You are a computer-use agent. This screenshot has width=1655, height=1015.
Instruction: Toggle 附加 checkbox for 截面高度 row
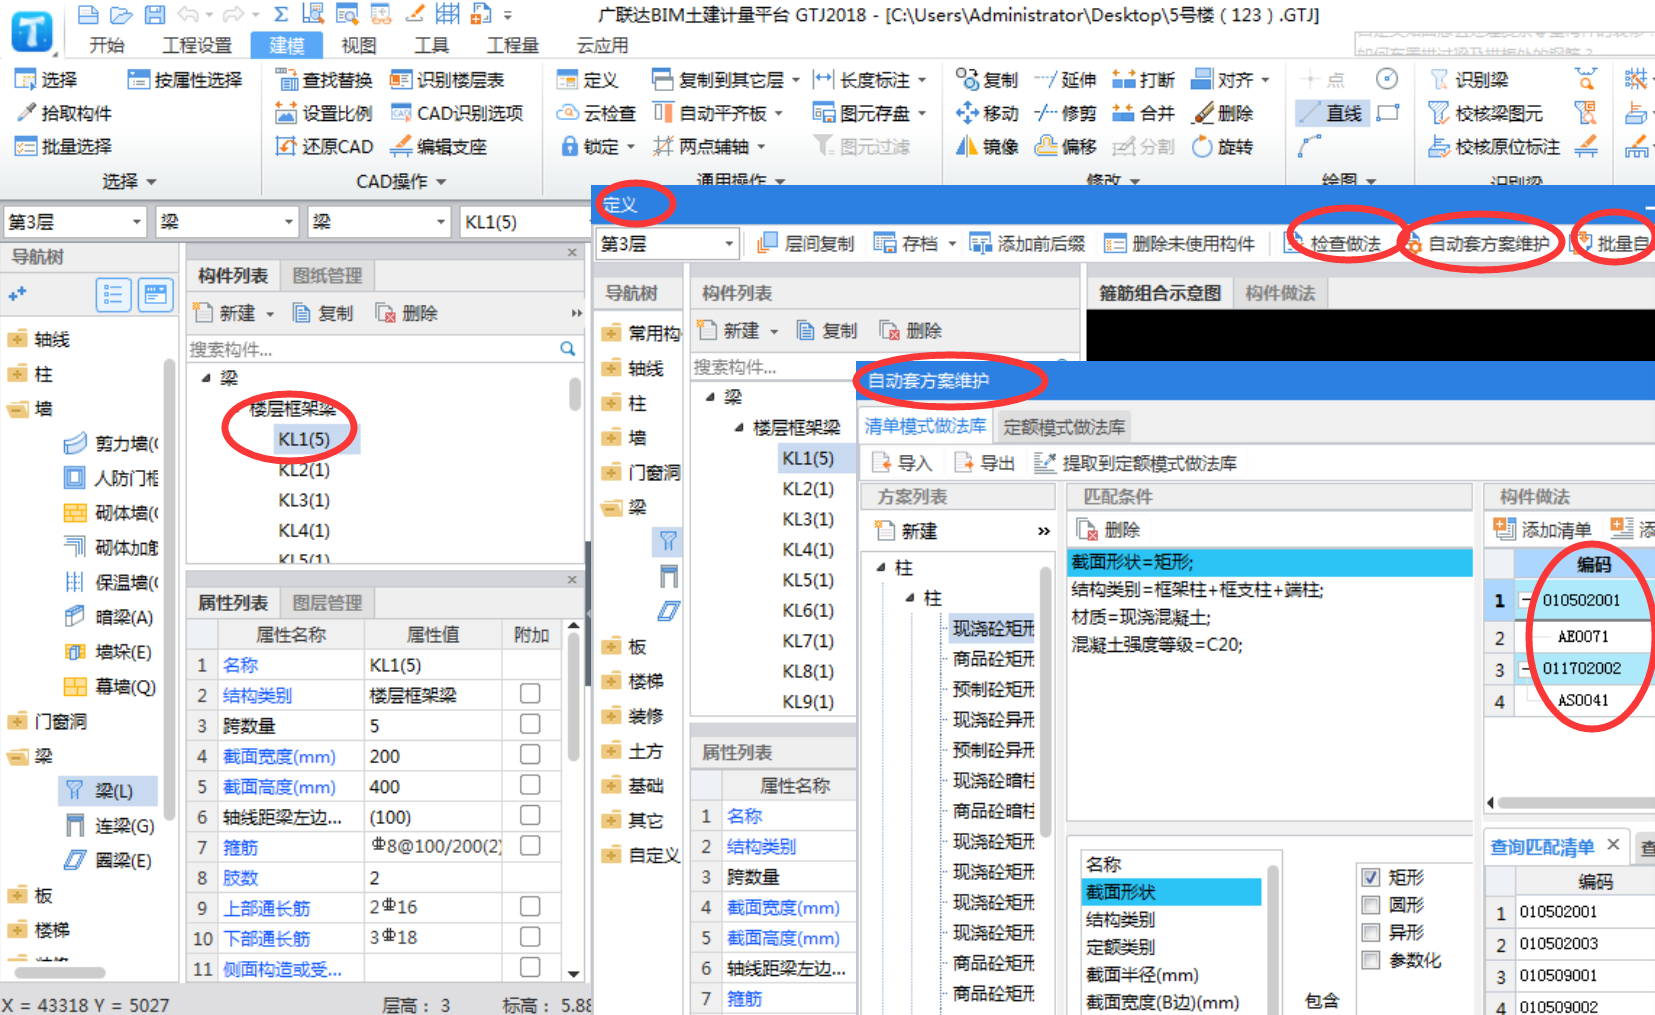[530, 785]
